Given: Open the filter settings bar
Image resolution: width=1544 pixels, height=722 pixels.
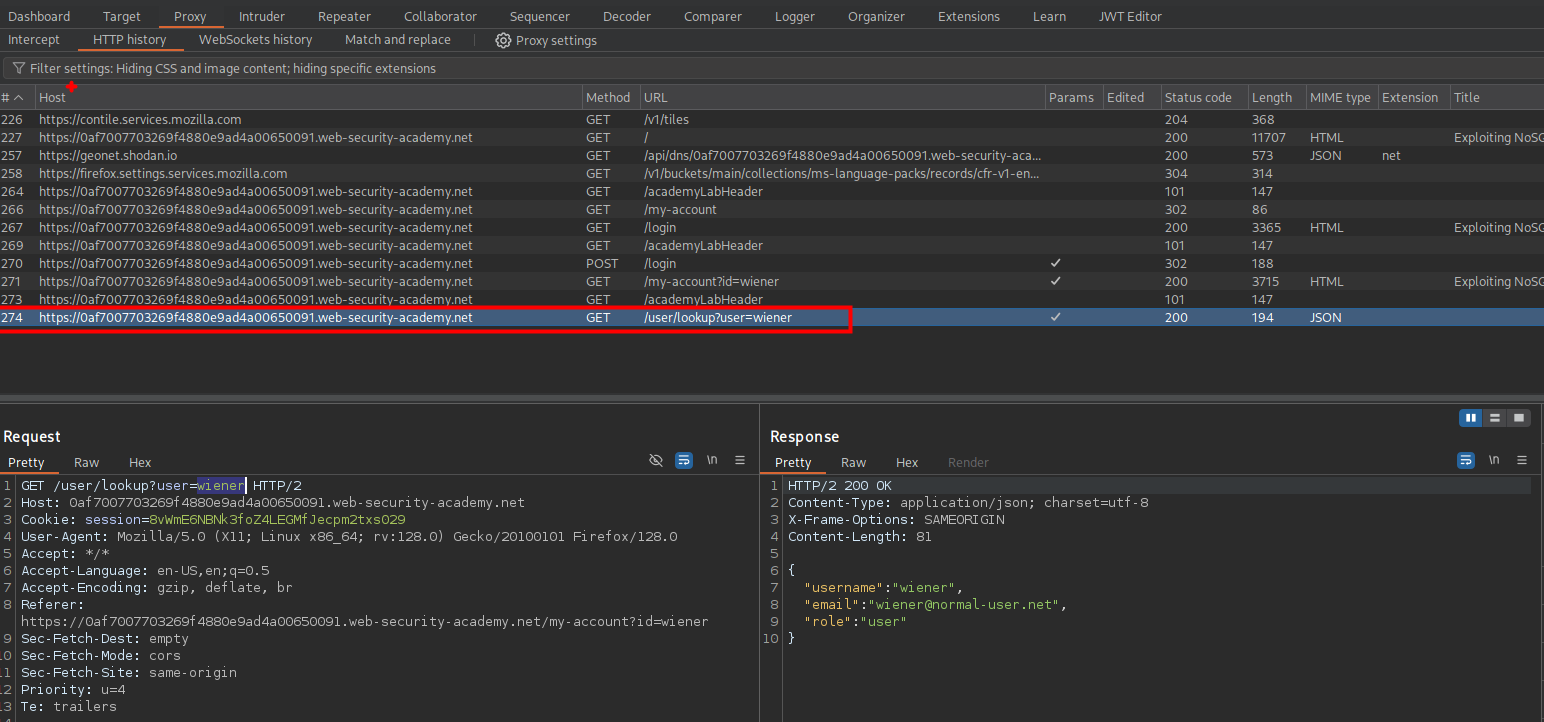Looking at the screenshot, I should (232, 69).
